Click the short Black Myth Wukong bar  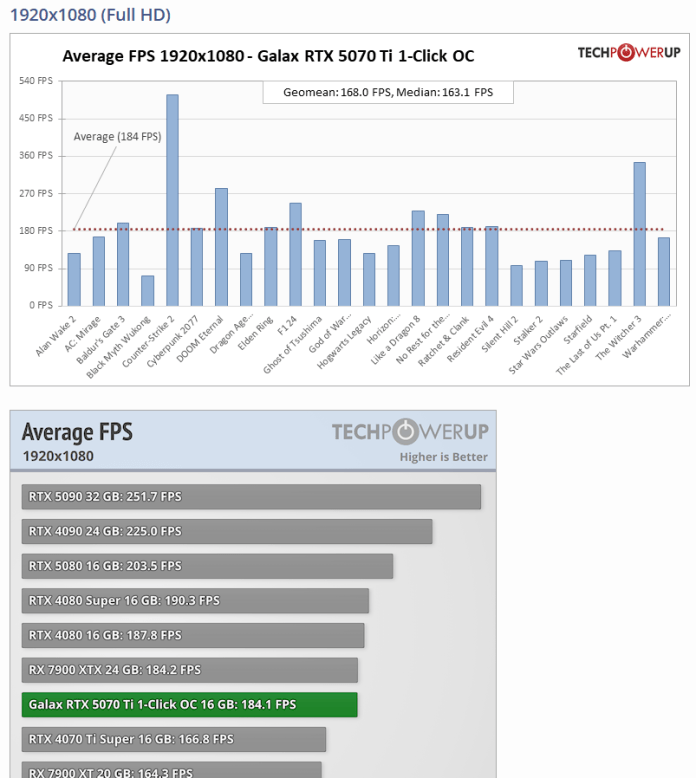pyautogui.click(x=147, y=291)
